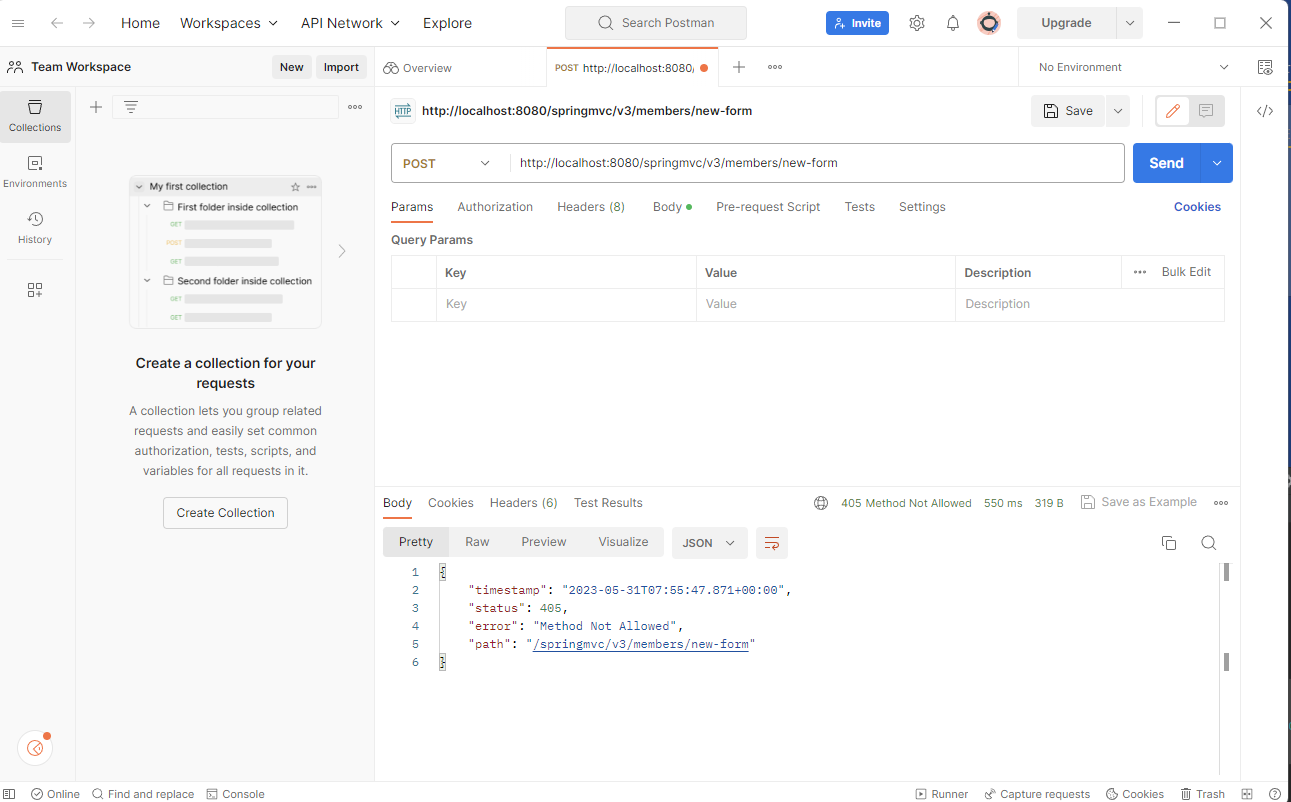Invite teammates with the Invite button
The width and height of the screenshot is (1291, 802).
(857, 23)
